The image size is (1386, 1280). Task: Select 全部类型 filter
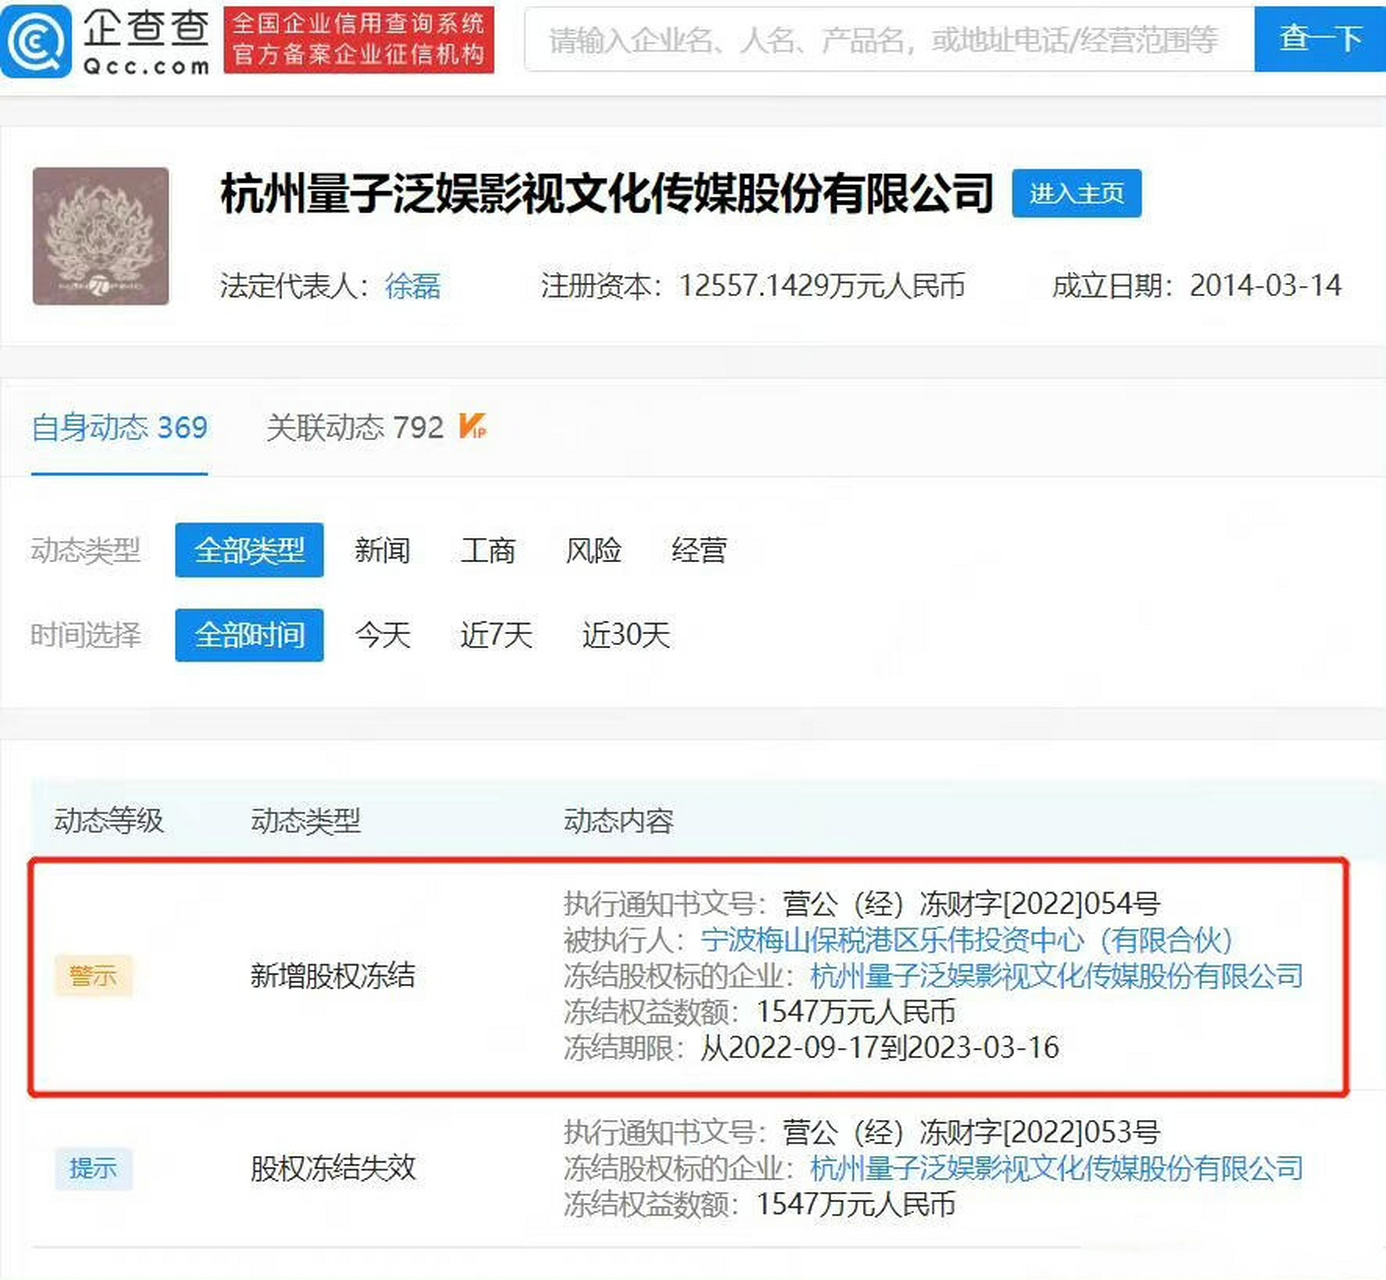249,550
